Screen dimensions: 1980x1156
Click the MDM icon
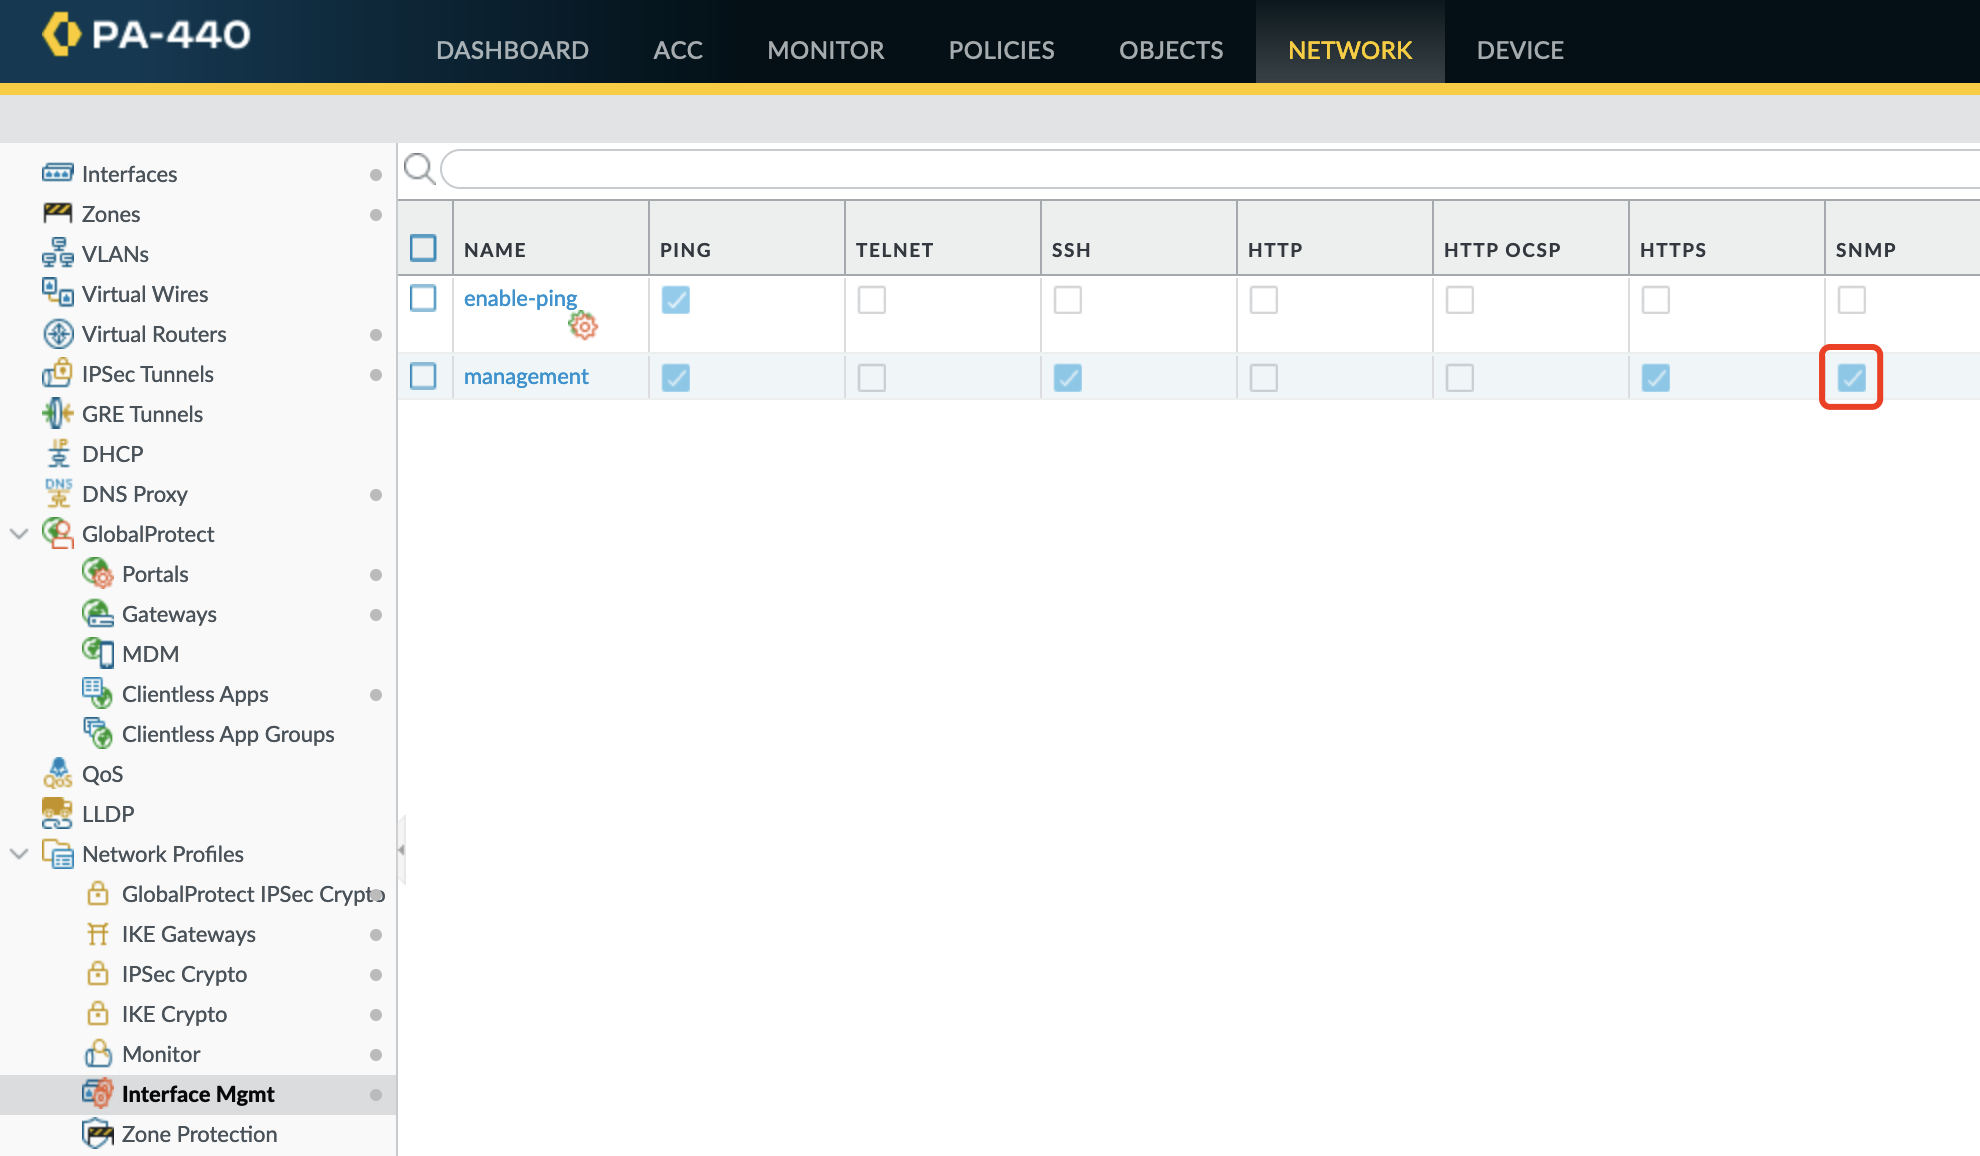click(98, 653)
